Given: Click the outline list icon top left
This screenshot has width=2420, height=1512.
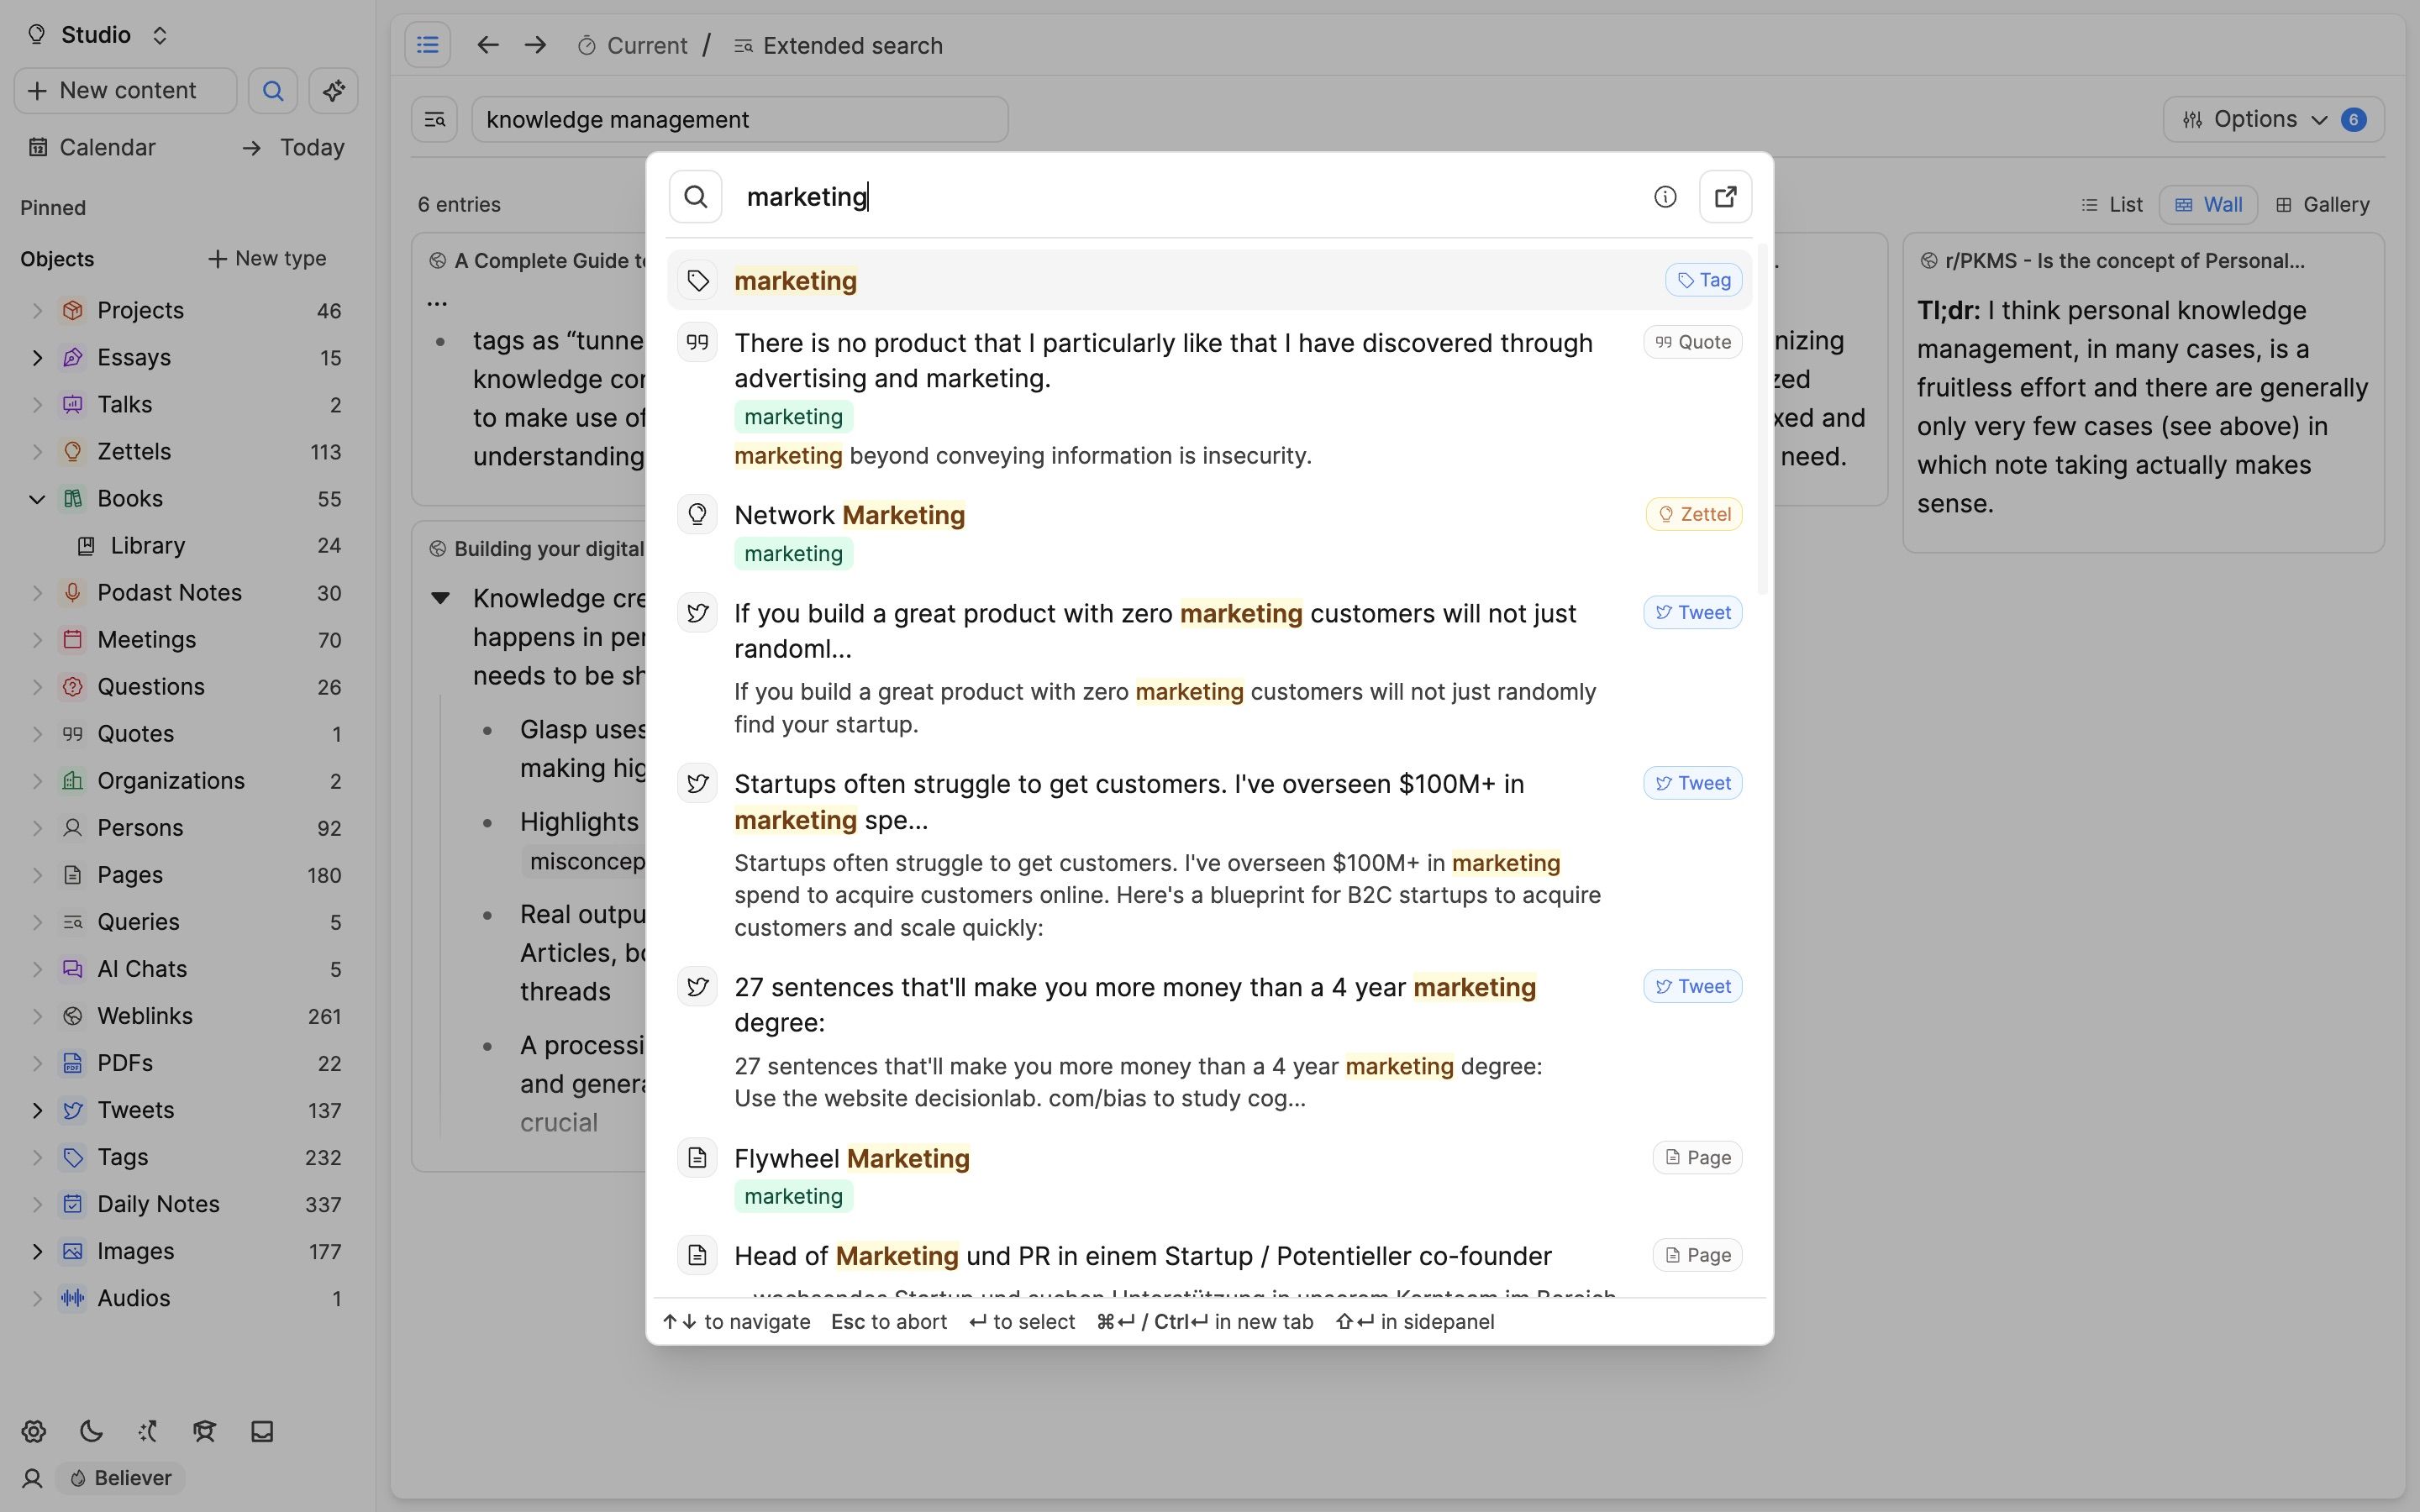Looking at the screenshot, I should [428, 44].
